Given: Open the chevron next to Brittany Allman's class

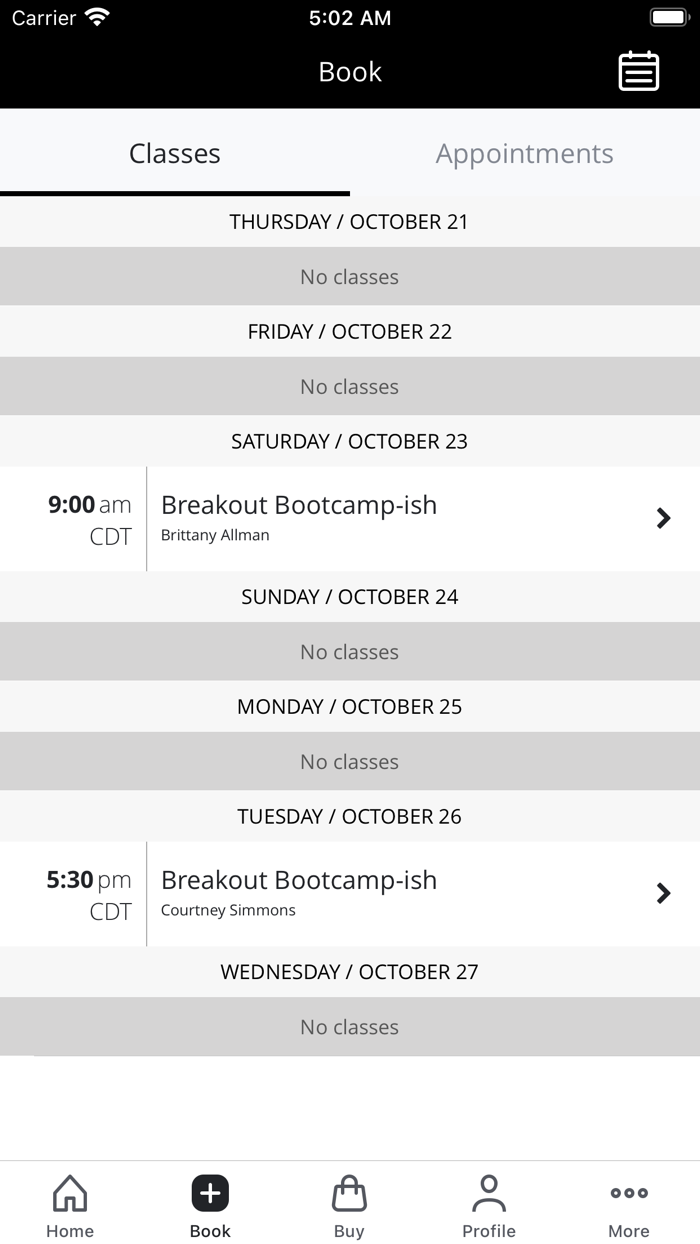Looking at the screenshot, I should pyautogui.click(x=663, y=518).
